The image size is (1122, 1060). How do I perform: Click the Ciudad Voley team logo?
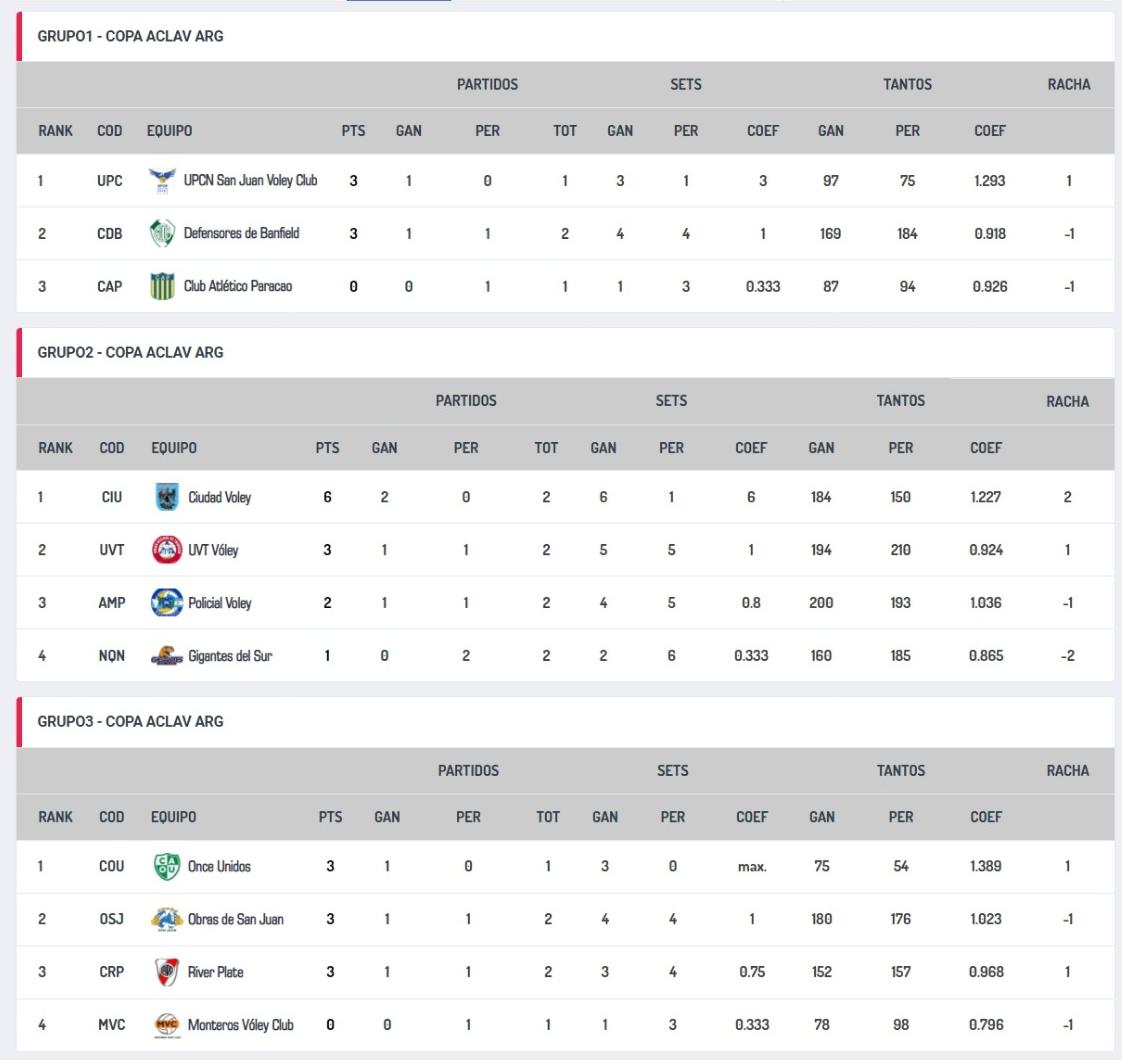click(166, 497)
